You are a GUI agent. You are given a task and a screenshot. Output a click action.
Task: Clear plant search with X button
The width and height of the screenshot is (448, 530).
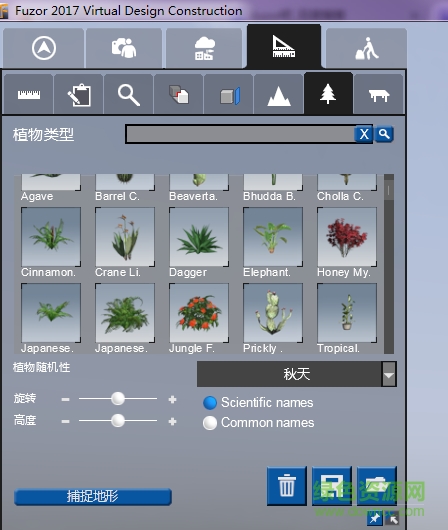coord(364,134)
